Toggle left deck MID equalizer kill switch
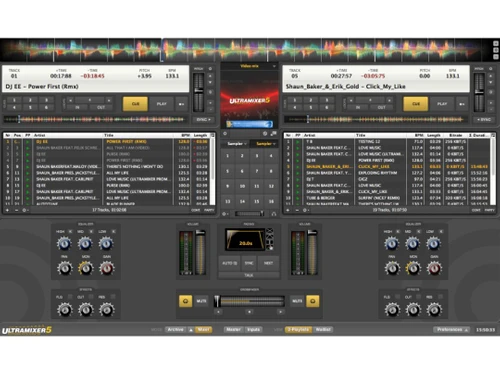The image size is (500, 375). 91,231
